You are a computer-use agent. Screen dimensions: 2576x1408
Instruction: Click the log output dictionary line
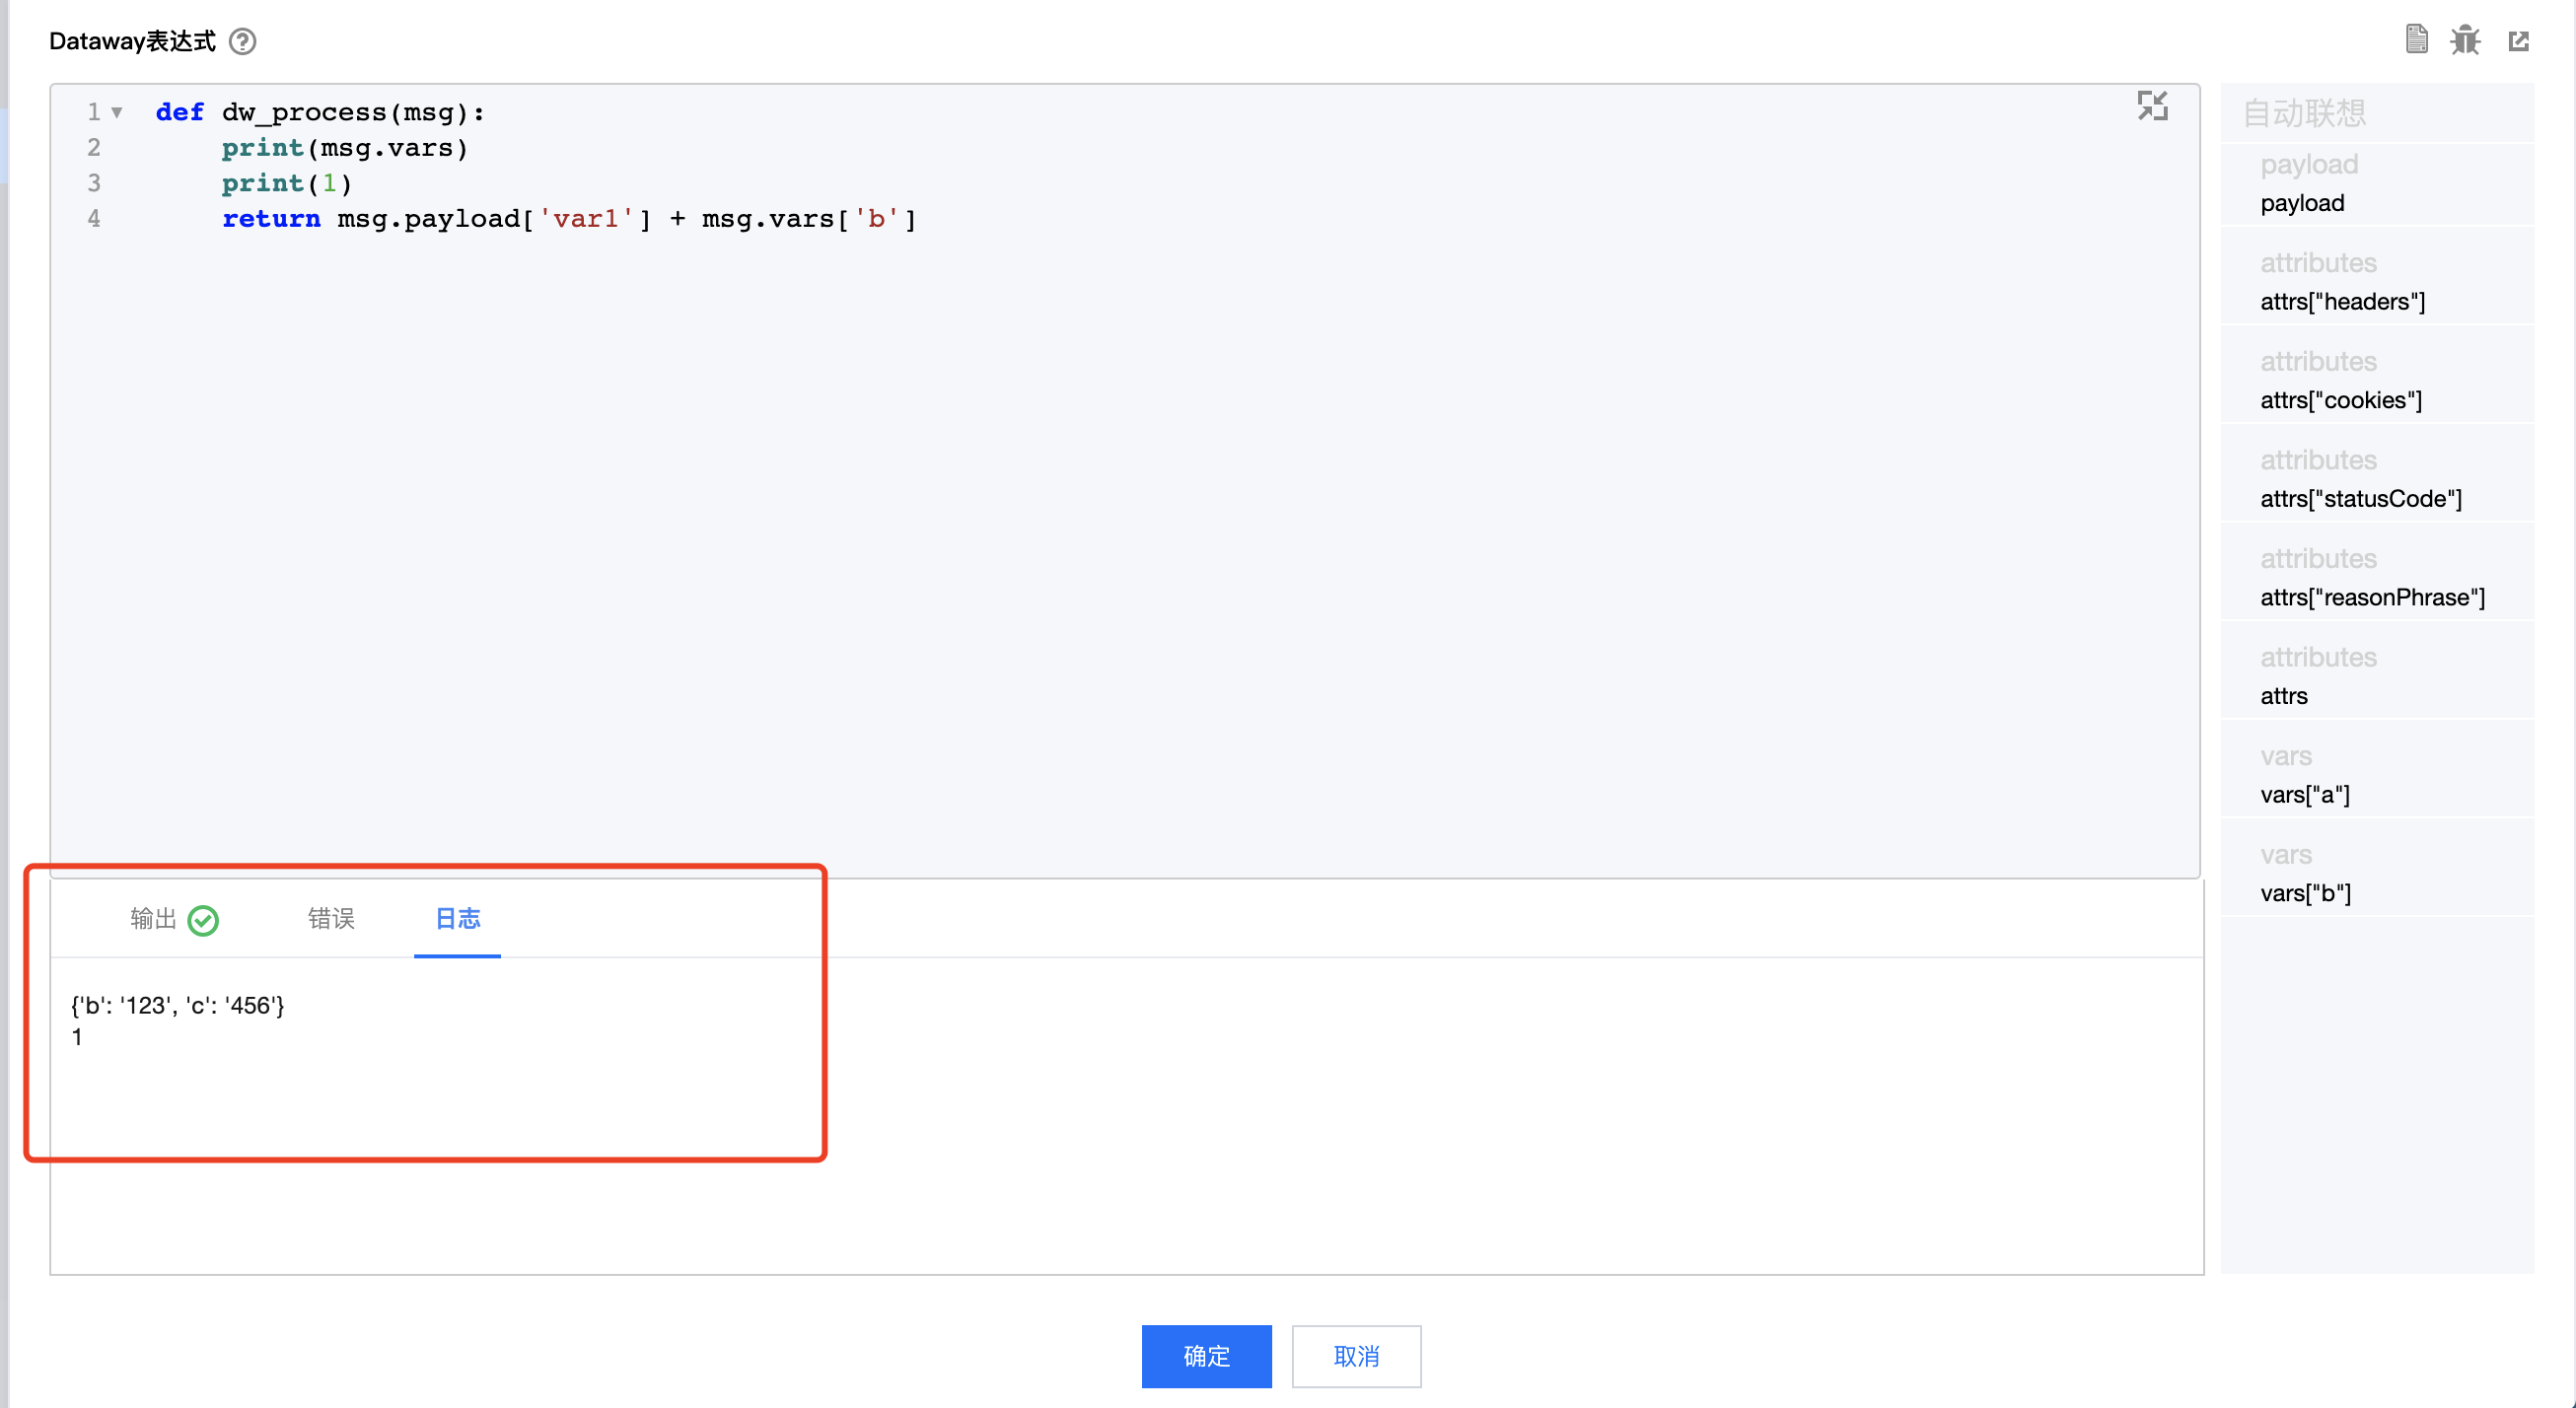178,1005
